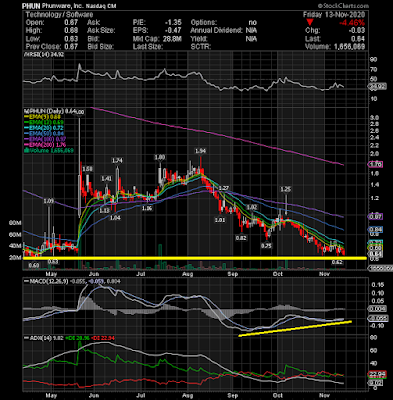Viewport: 393px width, 400px height.
Task: Click the 1.25 October spike label
Action: pos(286,189)
